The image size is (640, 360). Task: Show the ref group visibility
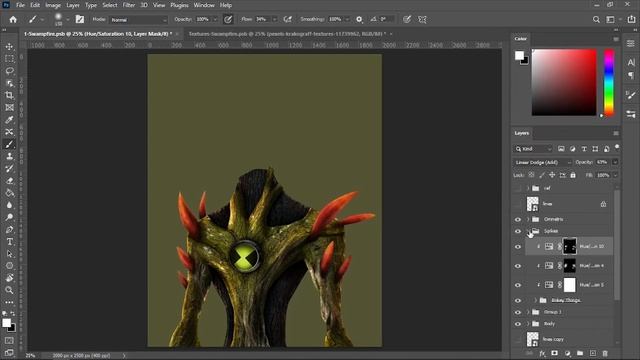(x=518, y=188)
